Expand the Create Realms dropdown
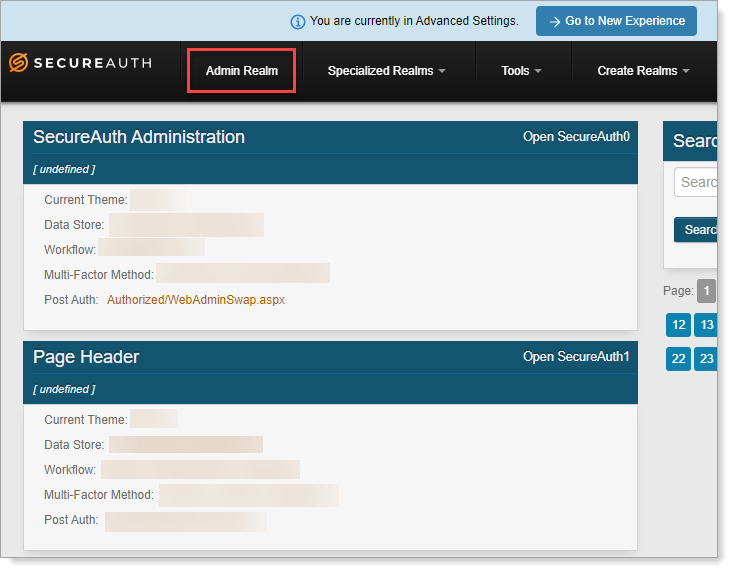This screenshot has height=573, width=733. point(643,71)
